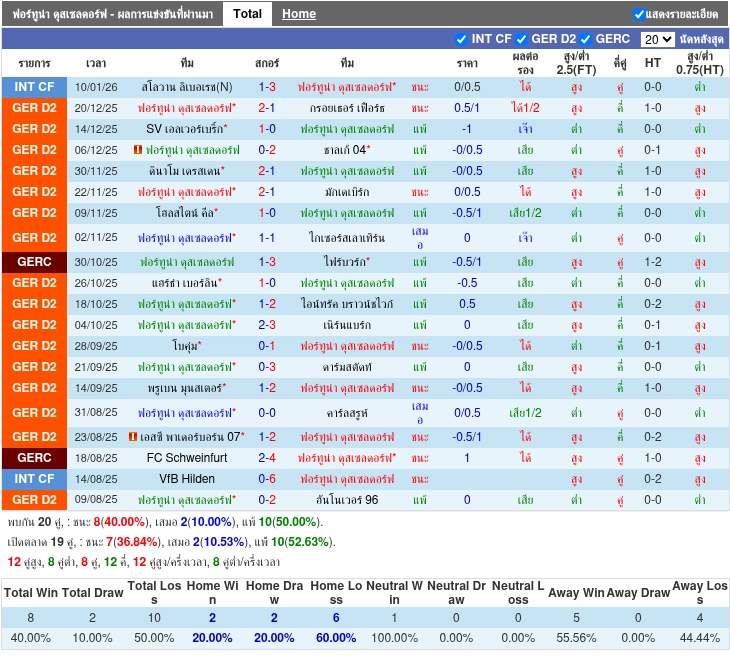Open the dropdown showing 20 recent matches
Image resolution: width=730 pixels, height=656 pixels.
[657, 39]
